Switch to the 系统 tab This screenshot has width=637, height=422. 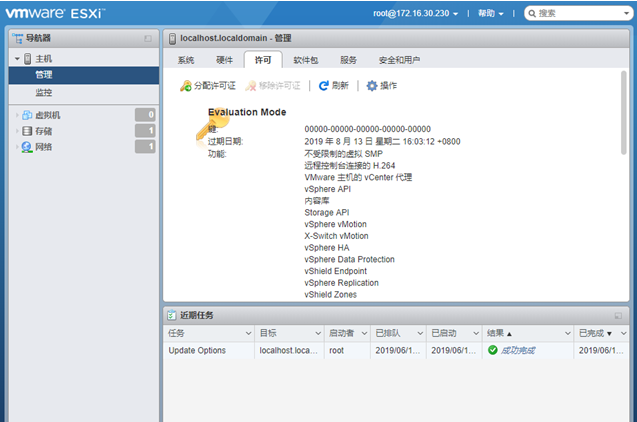coord(186,60)
